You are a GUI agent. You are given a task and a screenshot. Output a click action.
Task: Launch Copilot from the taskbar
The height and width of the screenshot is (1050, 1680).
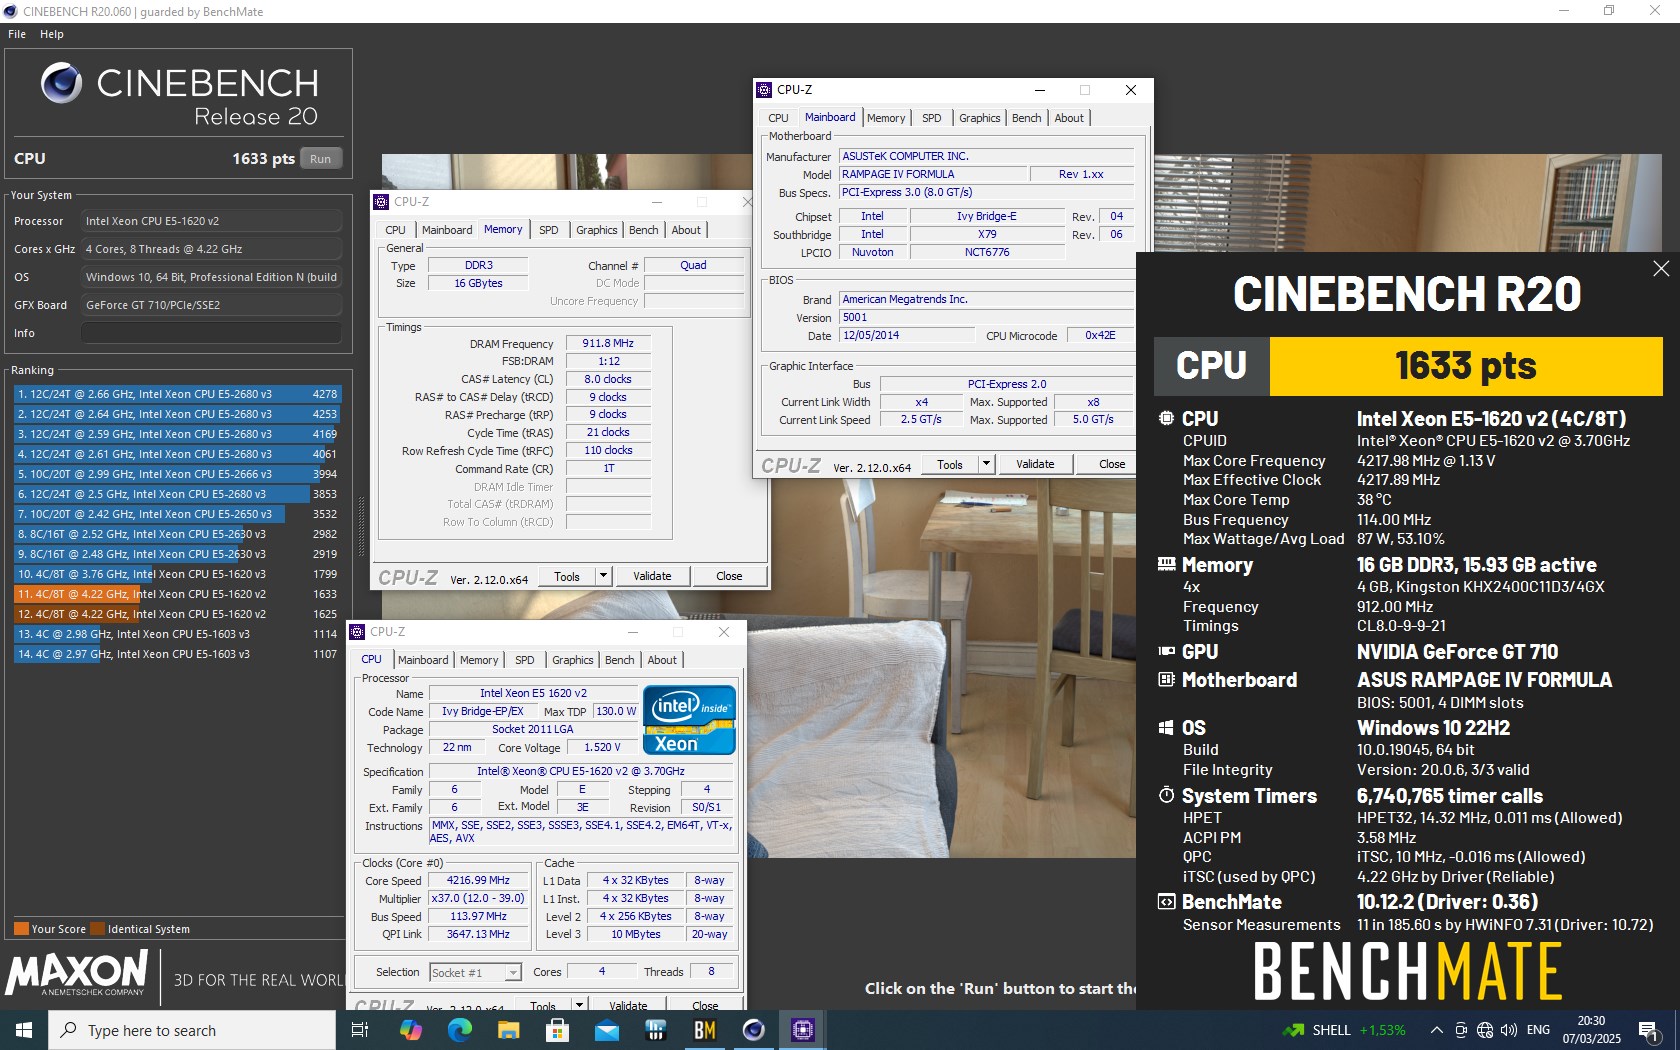(x=410, y=1030)
